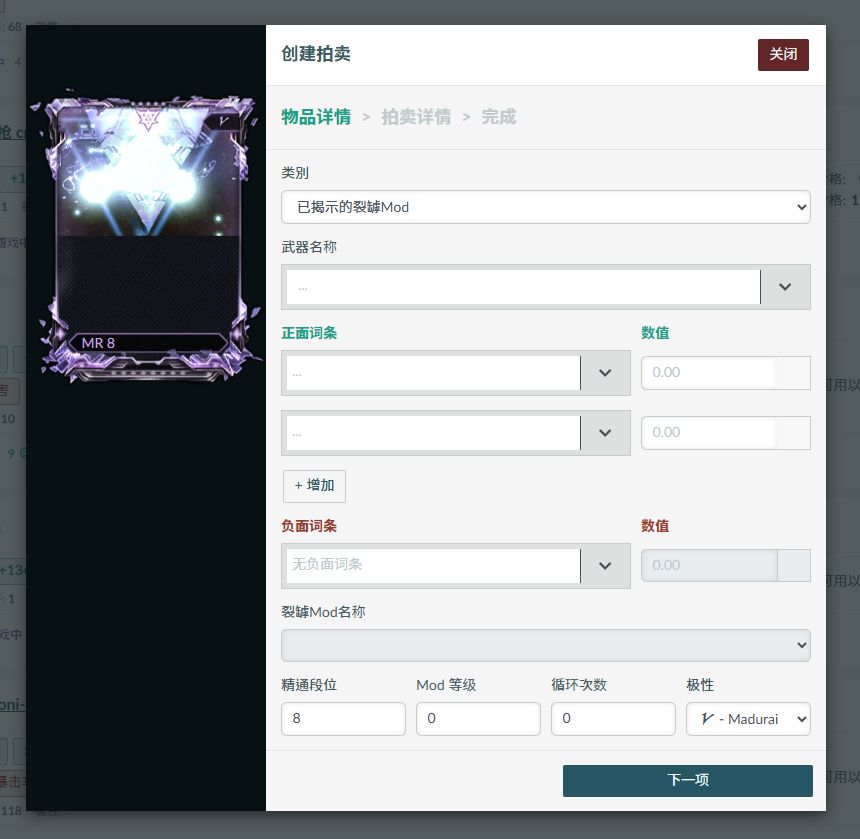Open the 极性 dropdown showing Madurai
The width and height of the screenshot is (860, 839).
click(x=748, y=718)
